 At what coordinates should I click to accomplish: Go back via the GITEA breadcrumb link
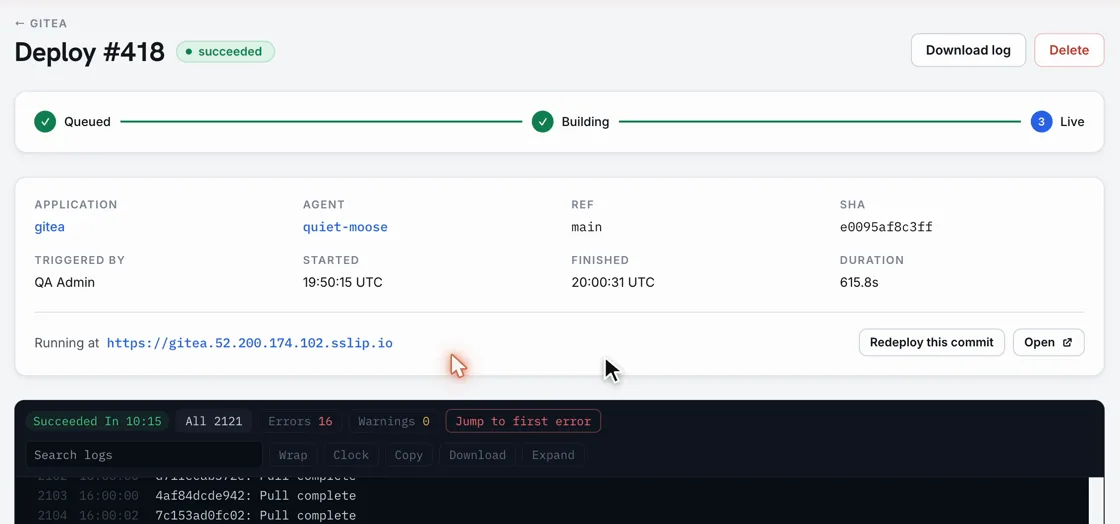41,23
